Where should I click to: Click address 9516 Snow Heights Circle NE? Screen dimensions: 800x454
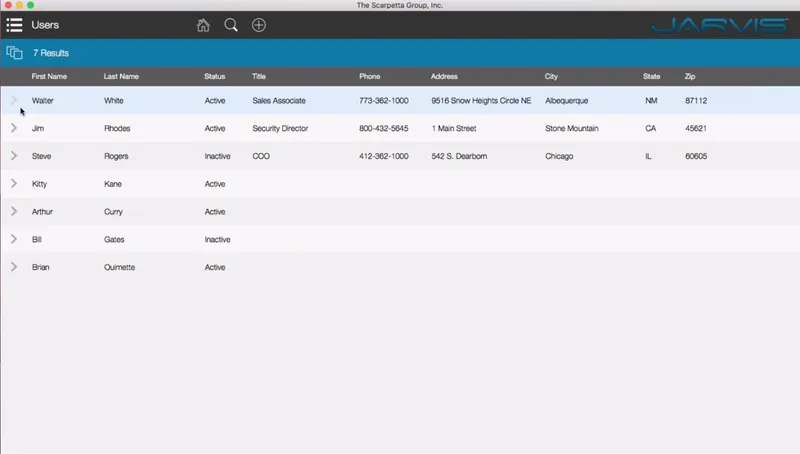pyautogui.click(x=481, y=100)
